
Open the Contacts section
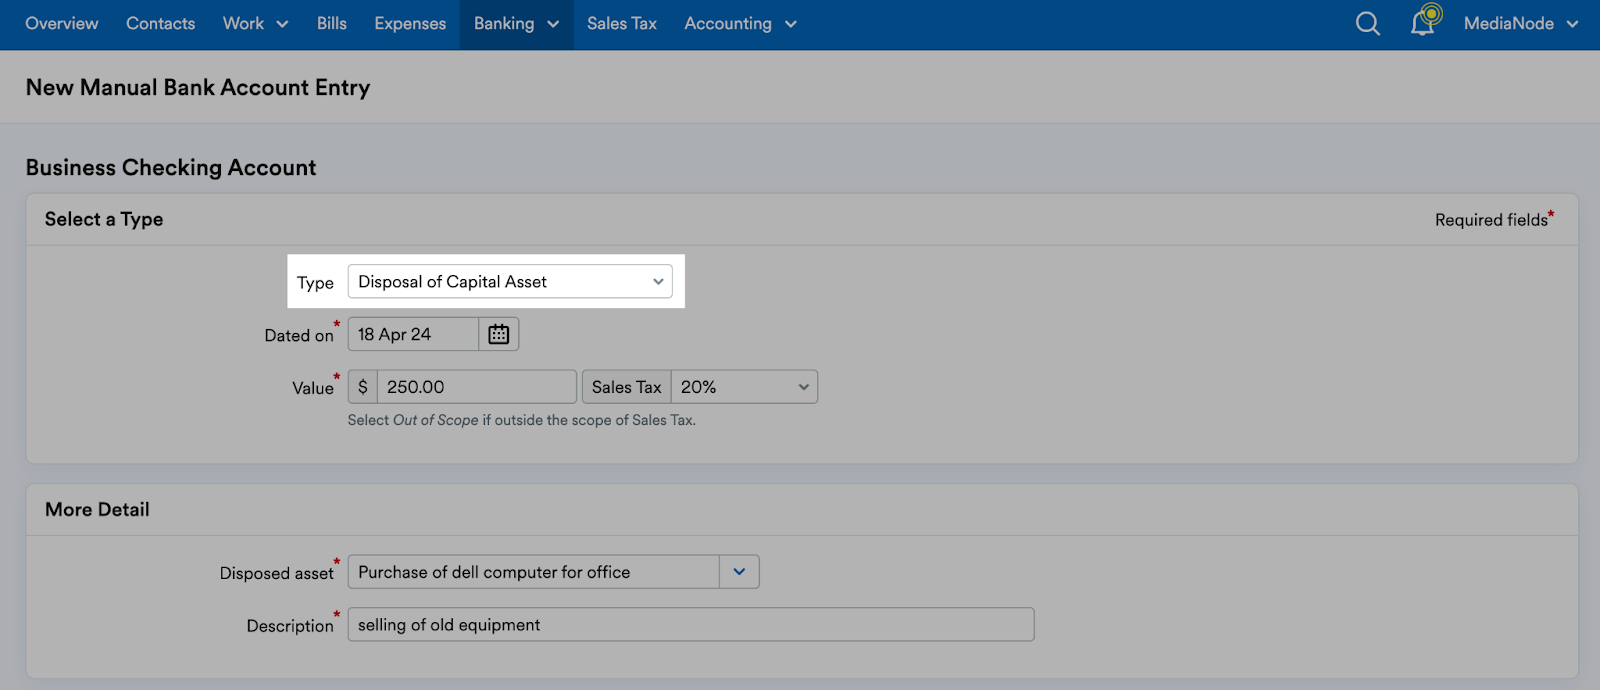pyautogui.click(x=160, y=23)
